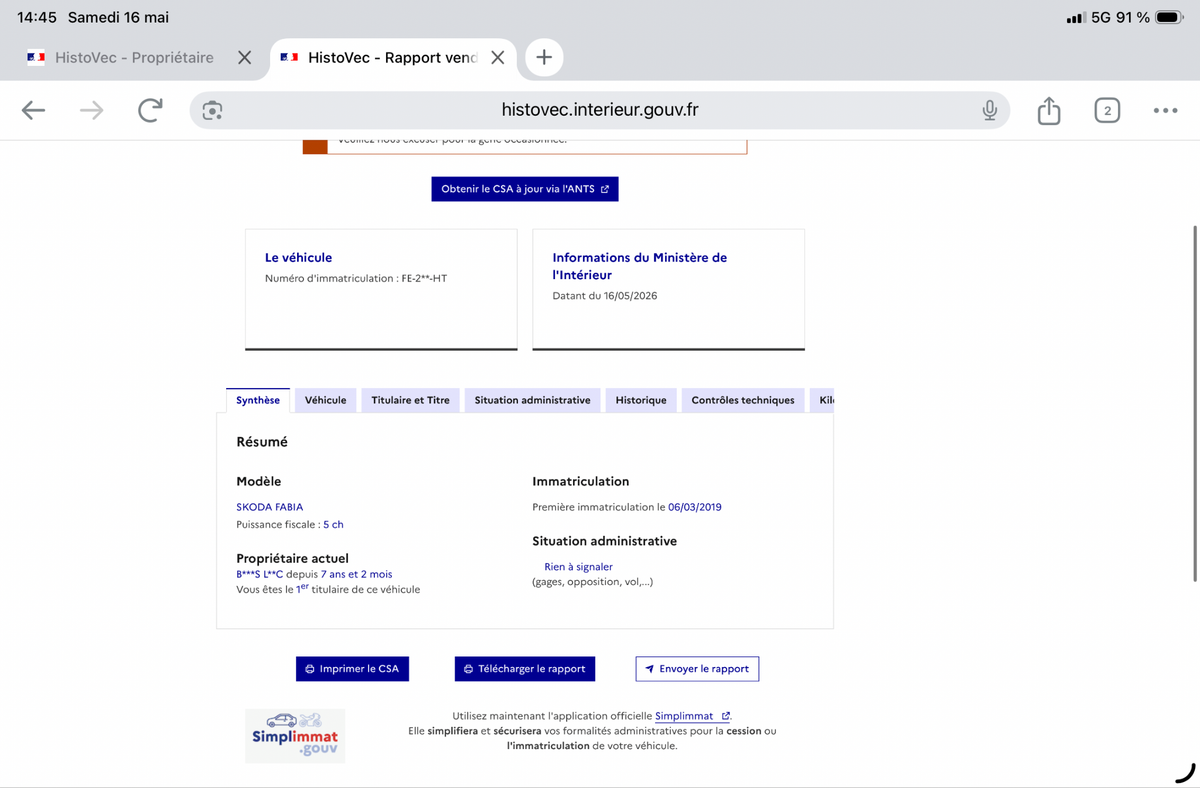Close the HistoVec - Rapport vendeur tab

click(x=497, y=58)
